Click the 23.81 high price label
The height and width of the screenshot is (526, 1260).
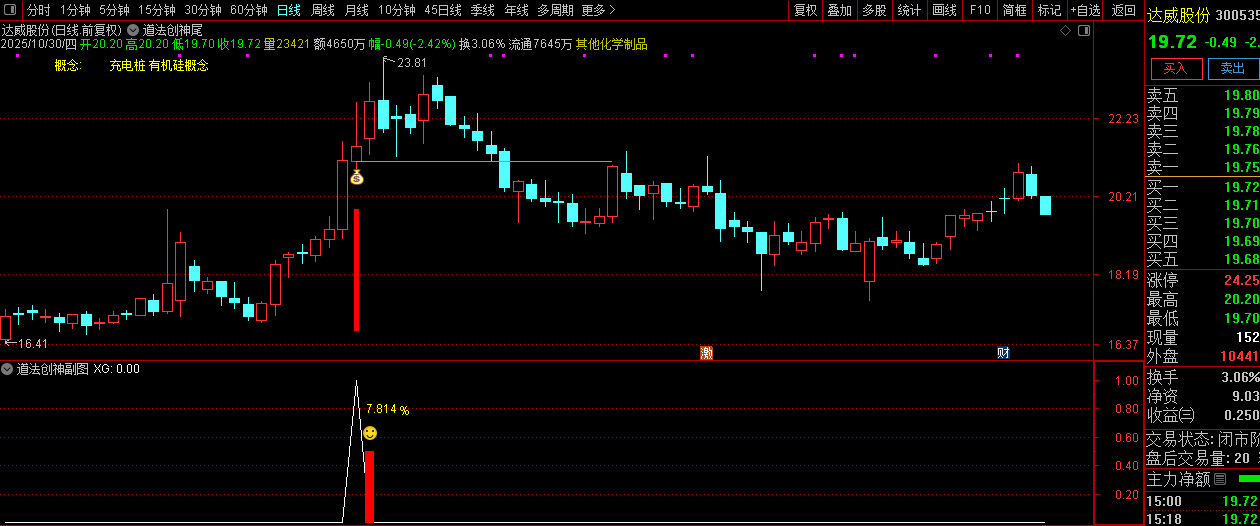(x=412, y=63)
